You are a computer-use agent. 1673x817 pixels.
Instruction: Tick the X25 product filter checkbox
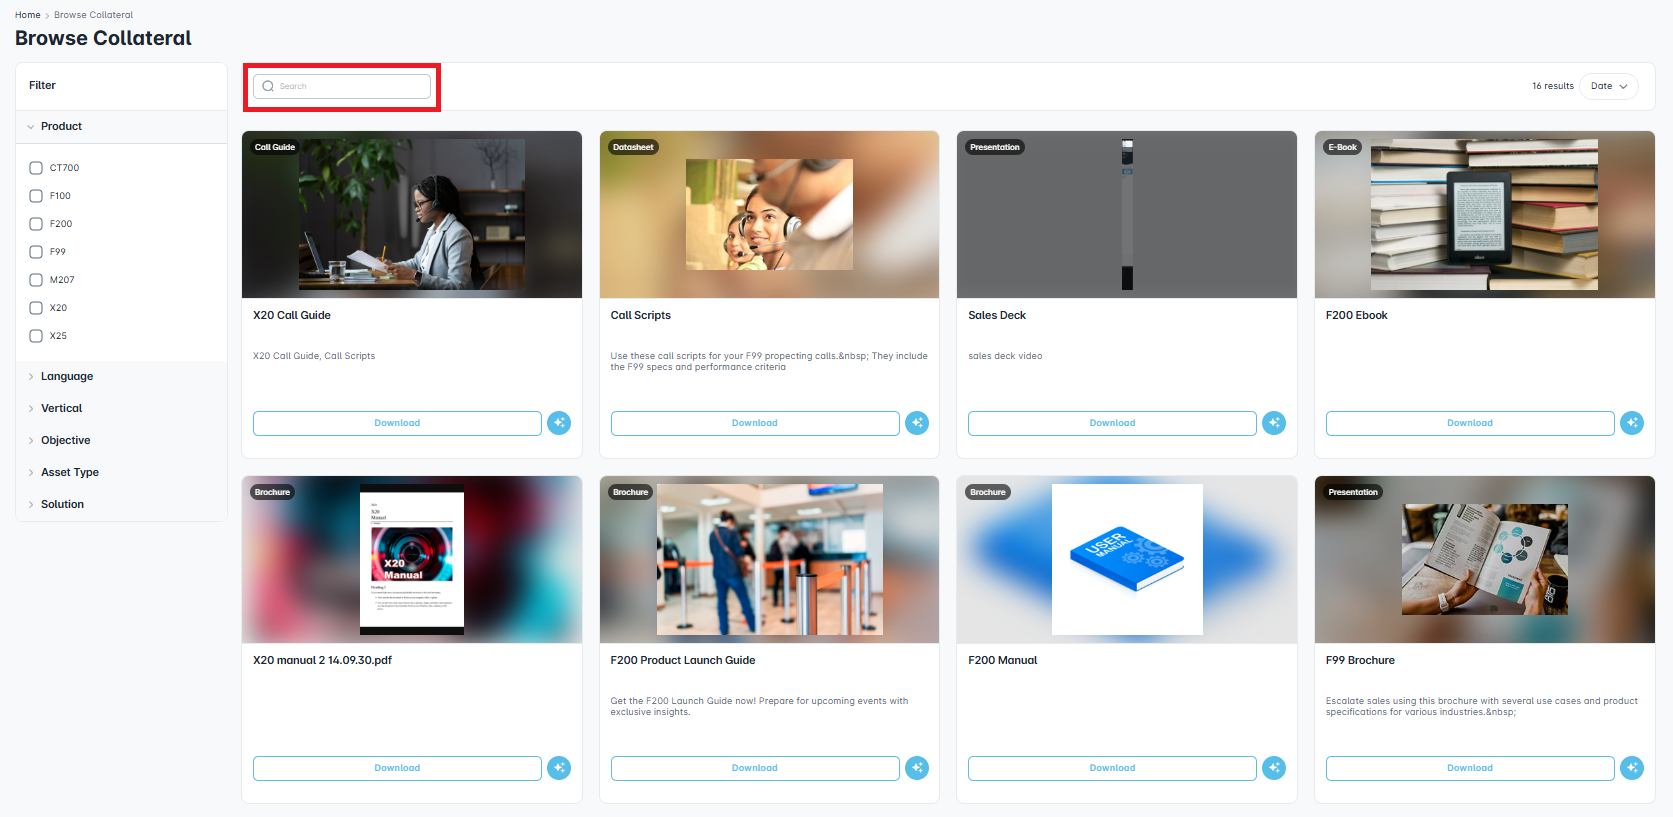click(36, 336)
